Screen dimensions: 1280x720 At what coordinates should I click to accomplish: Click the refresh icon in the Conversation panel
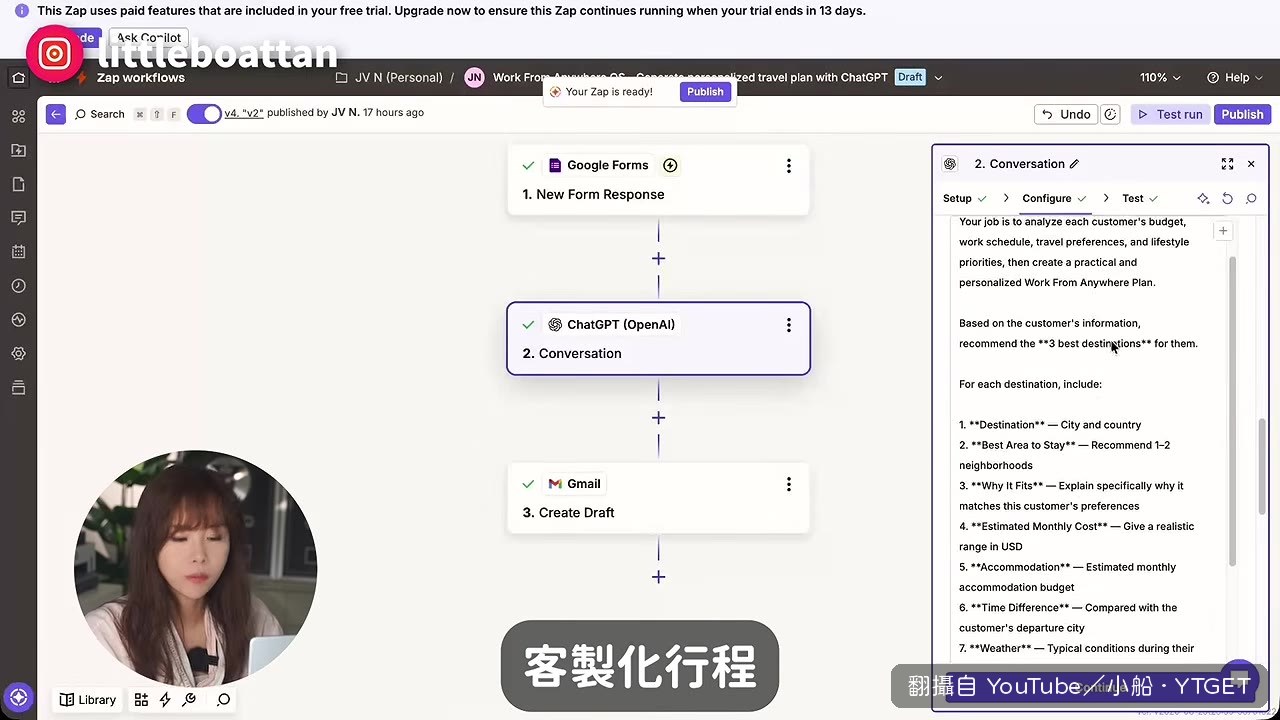coord(1227,198)
